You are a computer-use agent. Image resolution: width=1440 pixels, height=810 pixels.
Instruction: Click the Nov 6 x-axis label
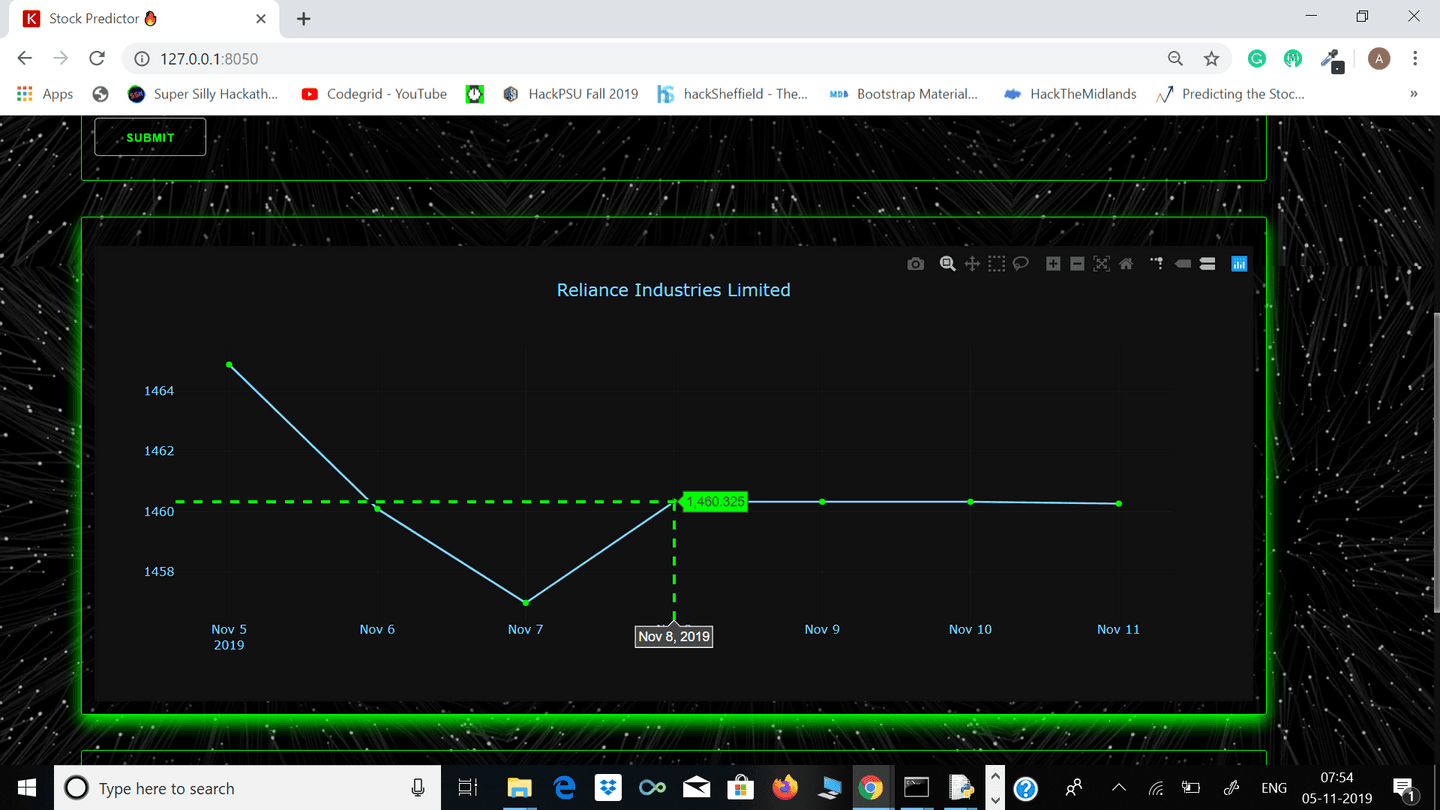click(x=377, y=629)
